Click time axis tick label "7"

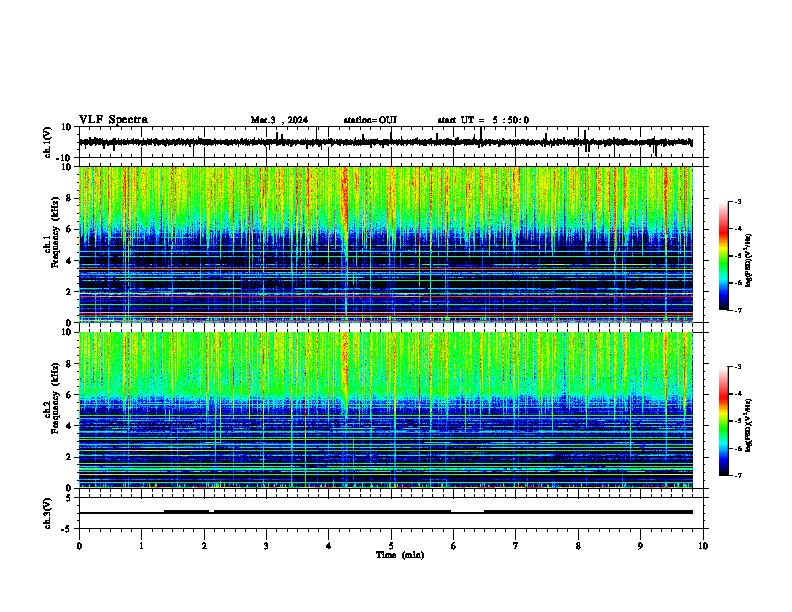(516, 546)
